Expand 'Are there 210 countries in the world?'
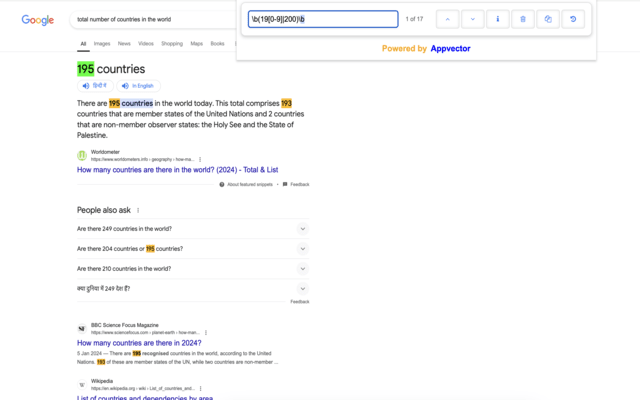The width and height of the screenshot is (640, 400). pos(302,269)
